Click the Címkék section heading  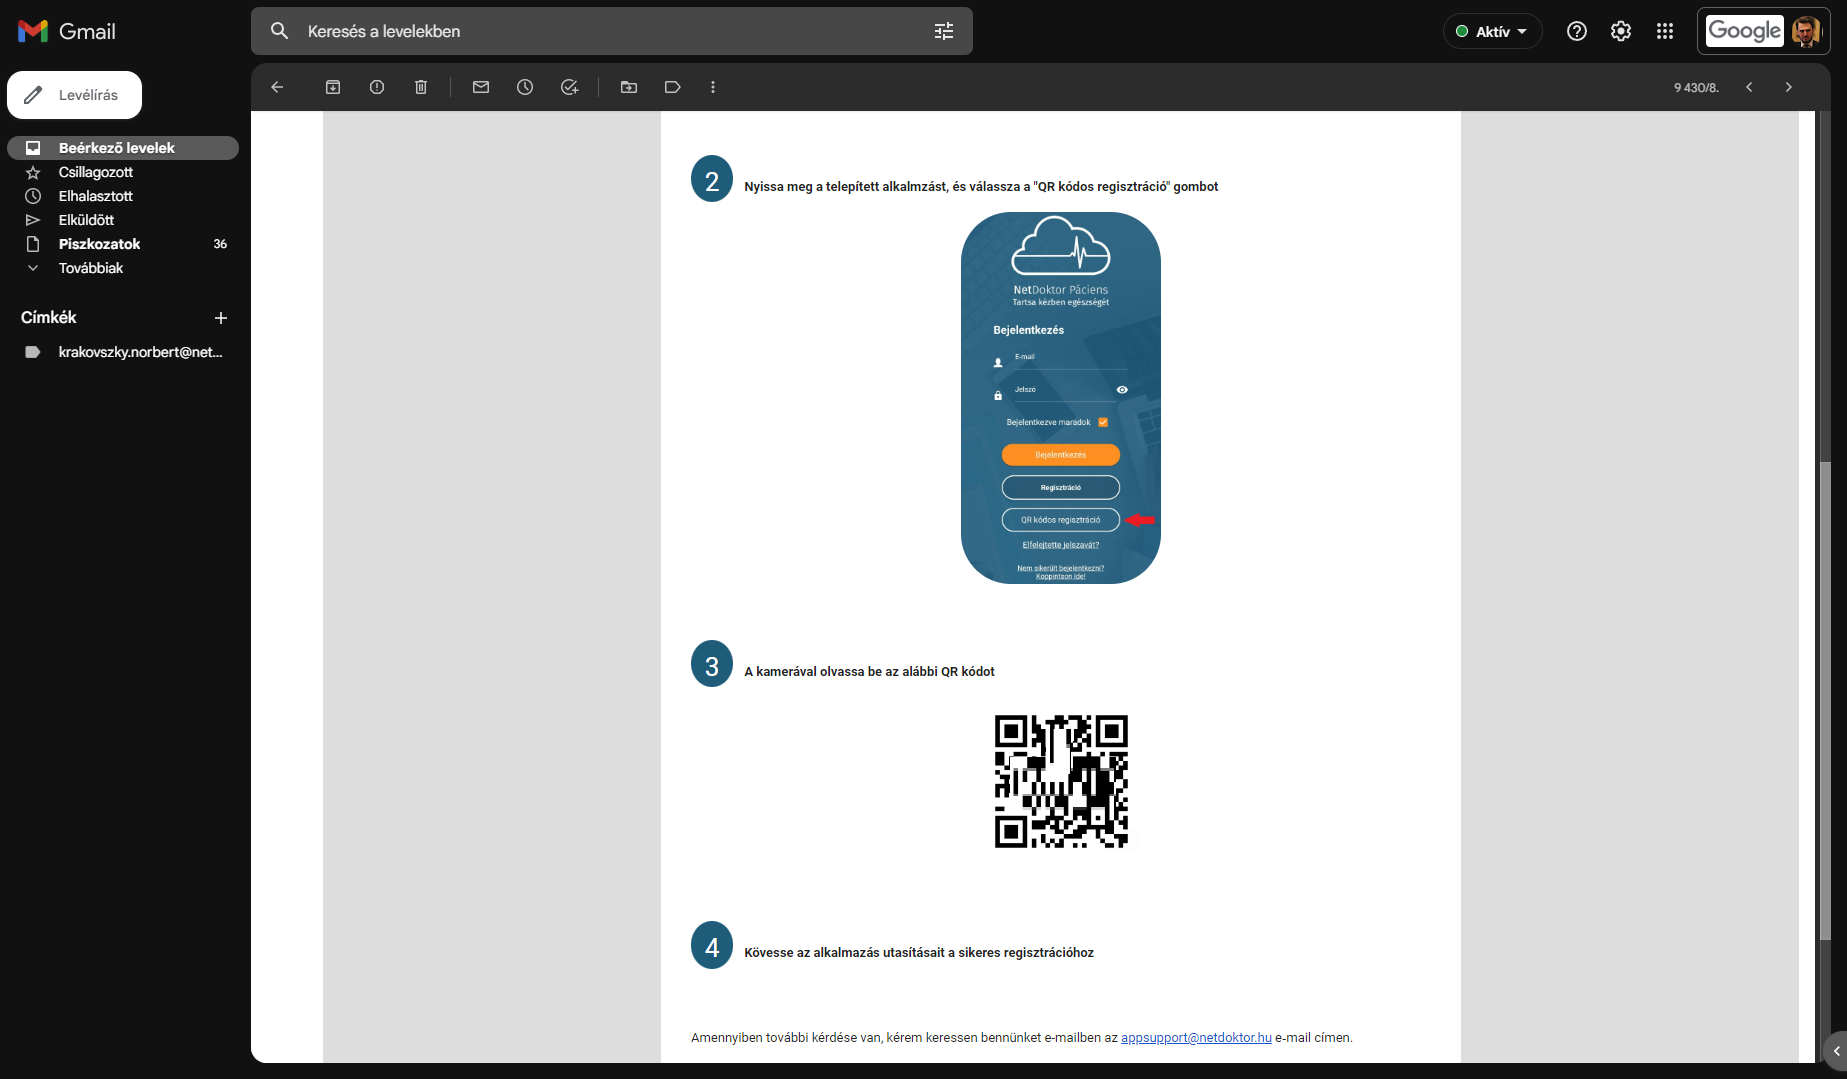click(49, 318)
